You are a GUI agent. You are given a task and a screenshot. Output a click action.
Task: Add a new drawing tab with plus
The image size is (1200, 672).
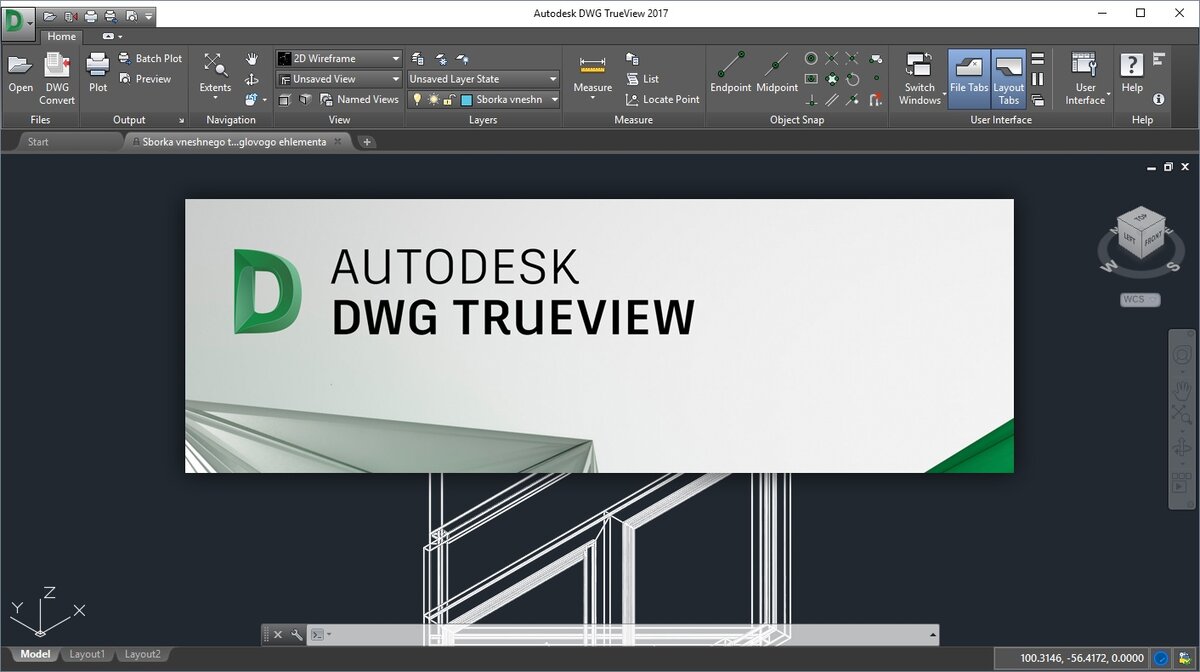point(367,142)
